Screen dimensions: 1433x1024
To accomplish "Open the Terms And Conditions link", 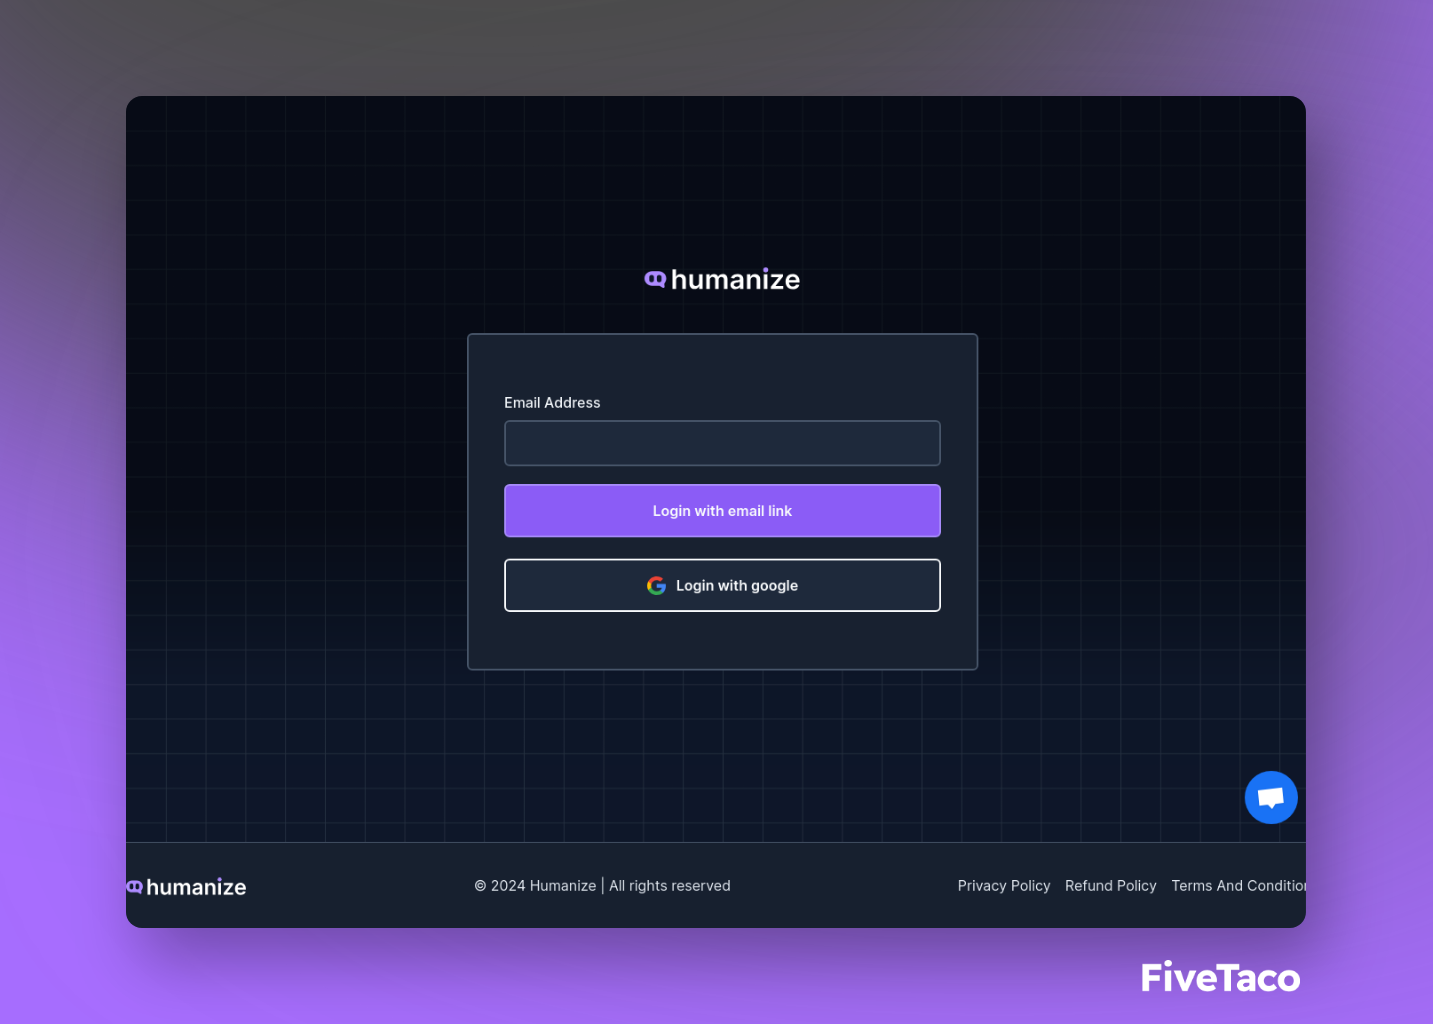I will click(x=1238, y=886).
